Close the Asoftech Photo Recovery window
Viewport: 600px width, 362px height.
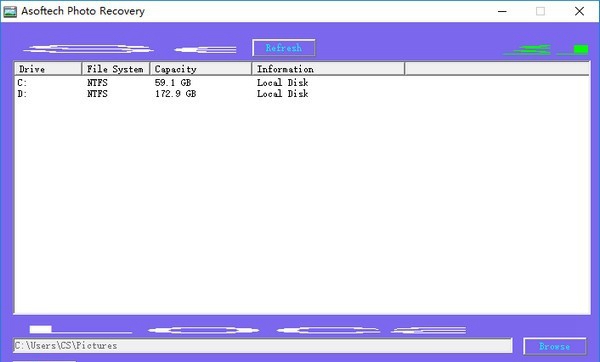tap(579, 11)
